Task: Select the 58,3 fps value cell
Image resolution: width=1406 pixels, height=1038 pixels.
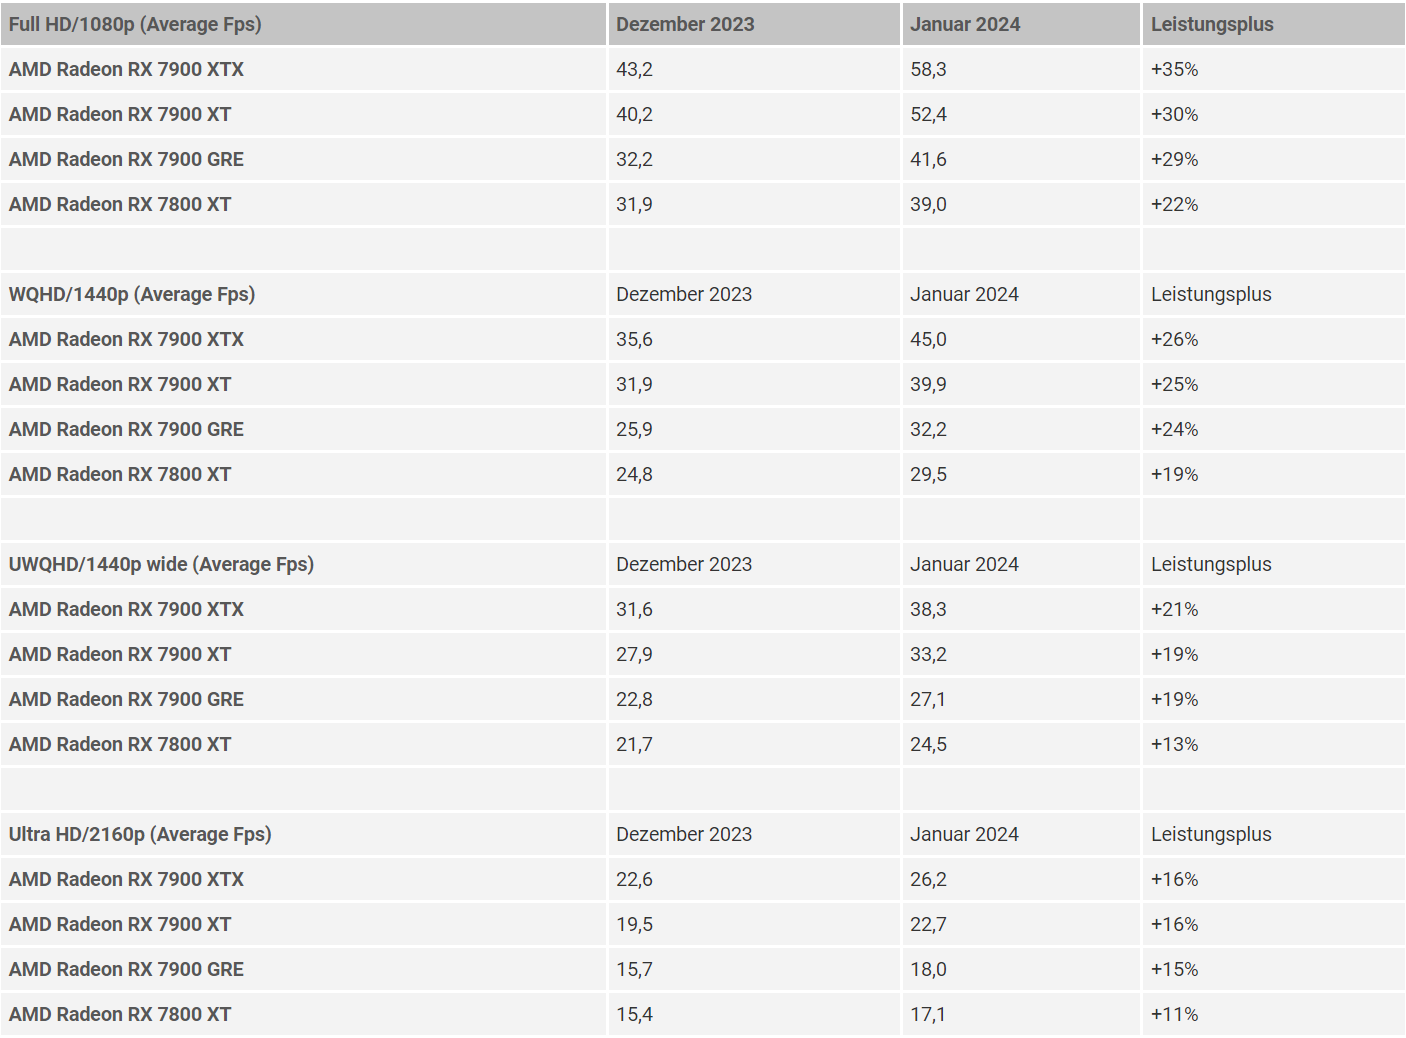Action: [x=928, y=70]
